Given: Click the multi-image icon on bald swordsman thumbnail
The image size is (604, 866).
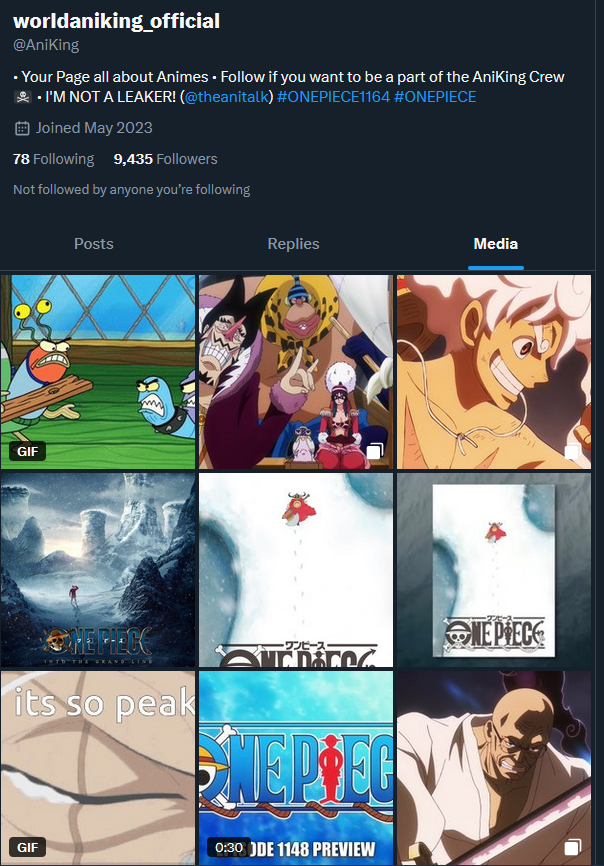Looking at the screenshot, I should 573,847.
